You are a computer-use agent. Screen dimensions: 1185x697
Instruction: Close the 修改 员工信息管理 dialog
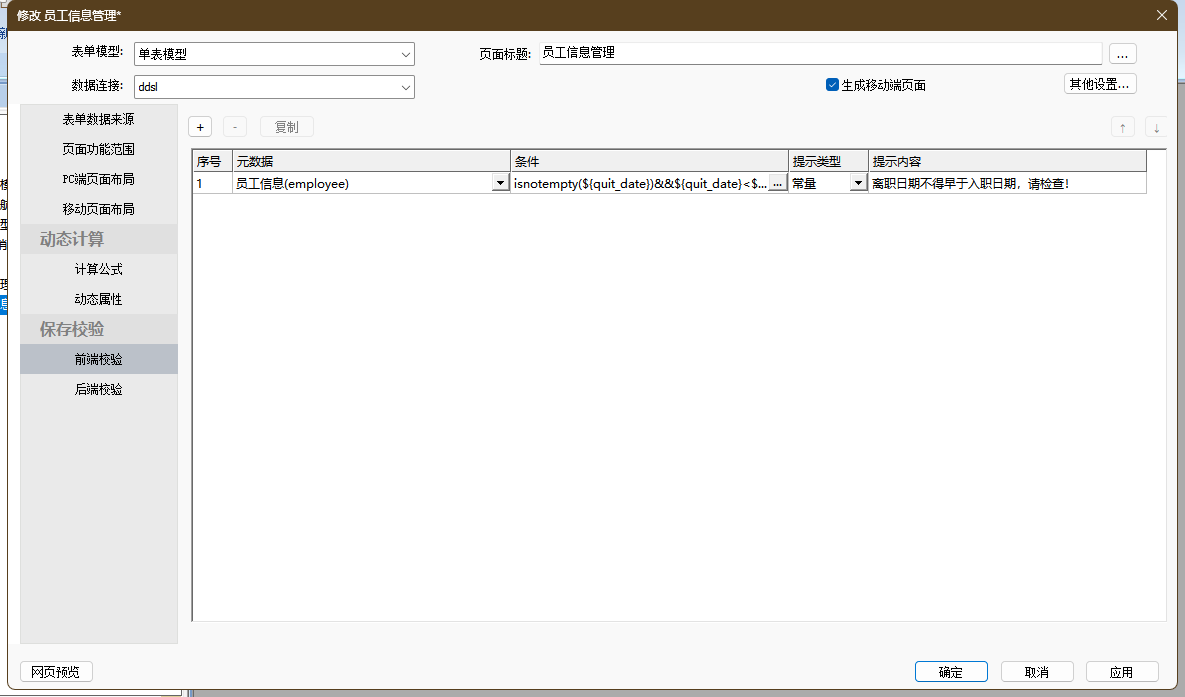tap(1161, 15)
